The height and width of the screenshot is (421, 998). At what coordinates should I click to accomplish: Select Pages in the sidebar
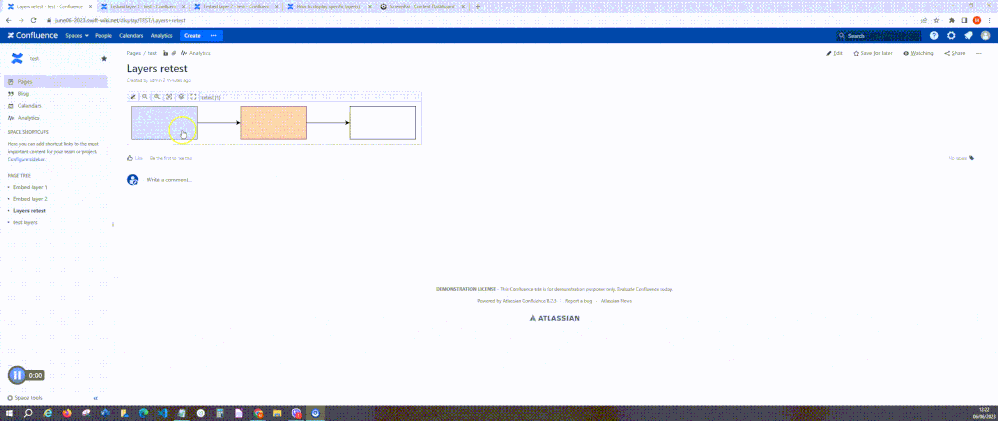point(56,82)
